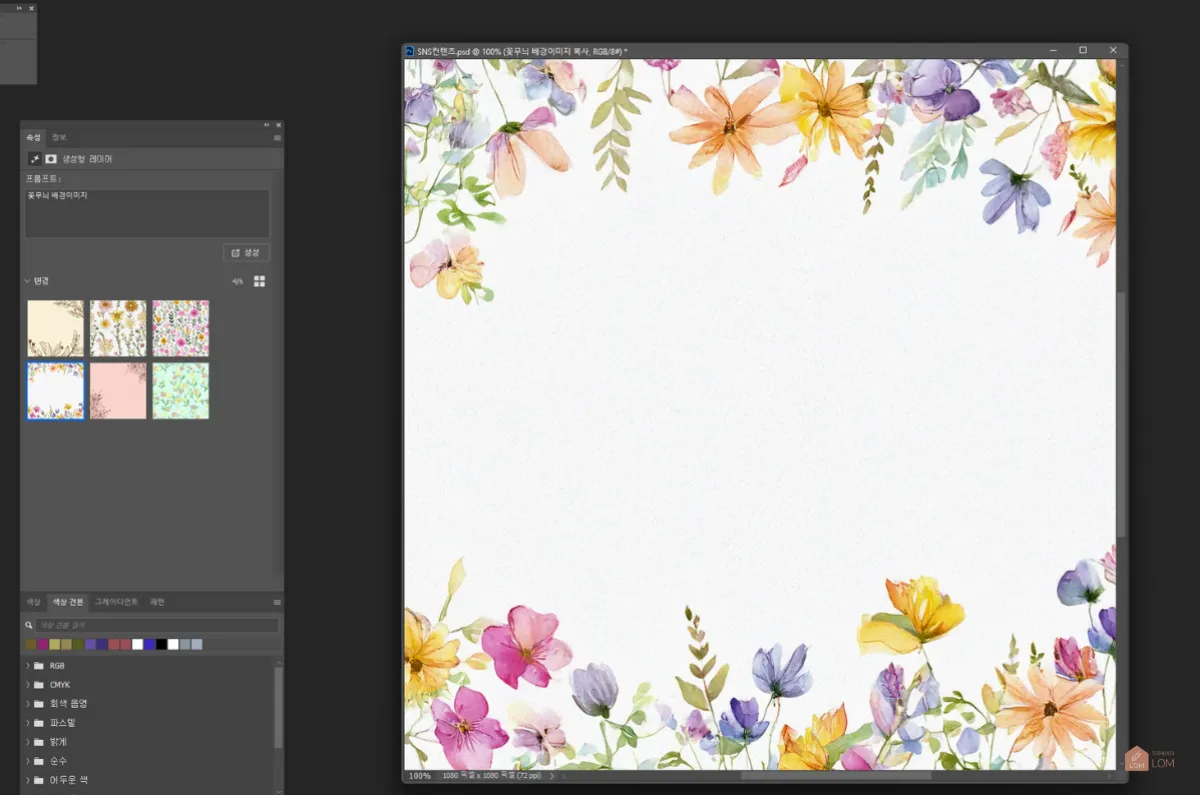Click the CMYK swatch folder icon
The width and height of the screenshot is (1200, 795).
39,685
